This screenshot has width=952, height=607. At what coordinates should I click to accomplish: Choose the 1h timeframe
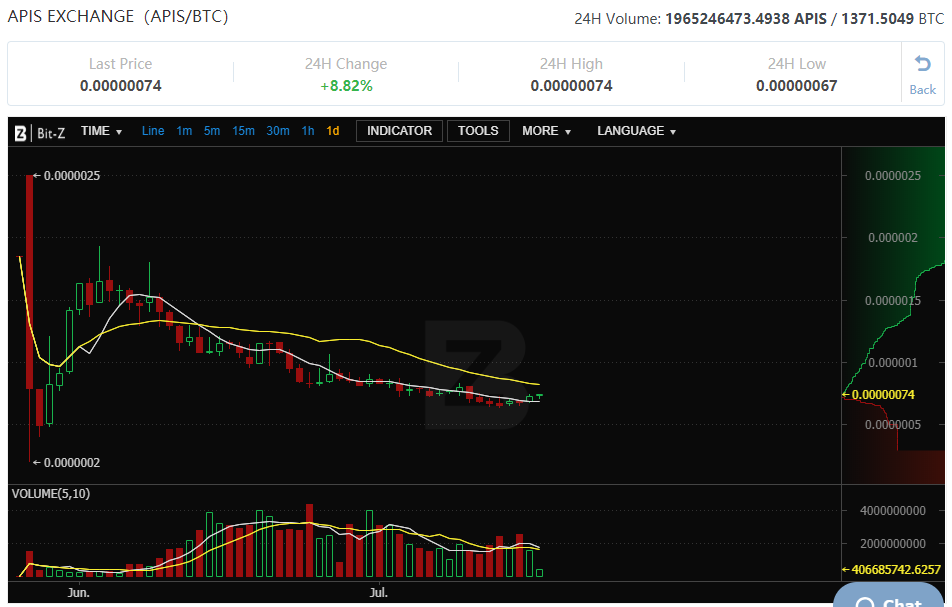pyautogui.click(x=308, y=131)
